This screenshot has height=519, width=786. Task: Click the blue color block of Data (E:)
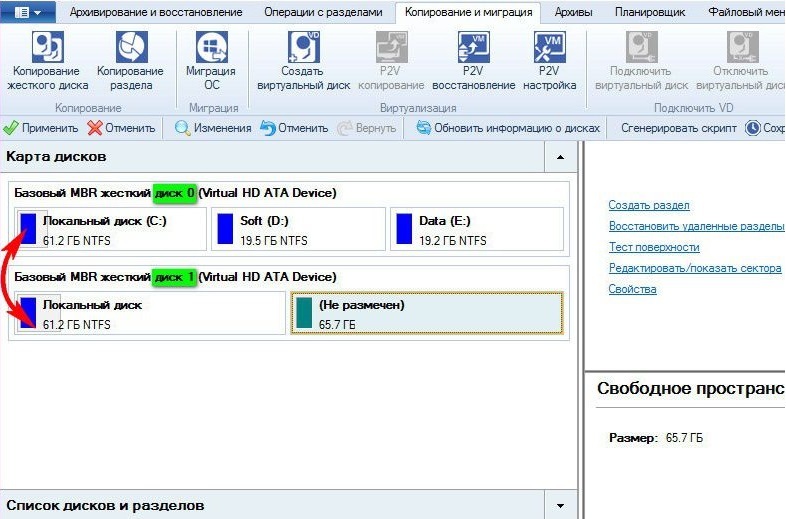404,229
